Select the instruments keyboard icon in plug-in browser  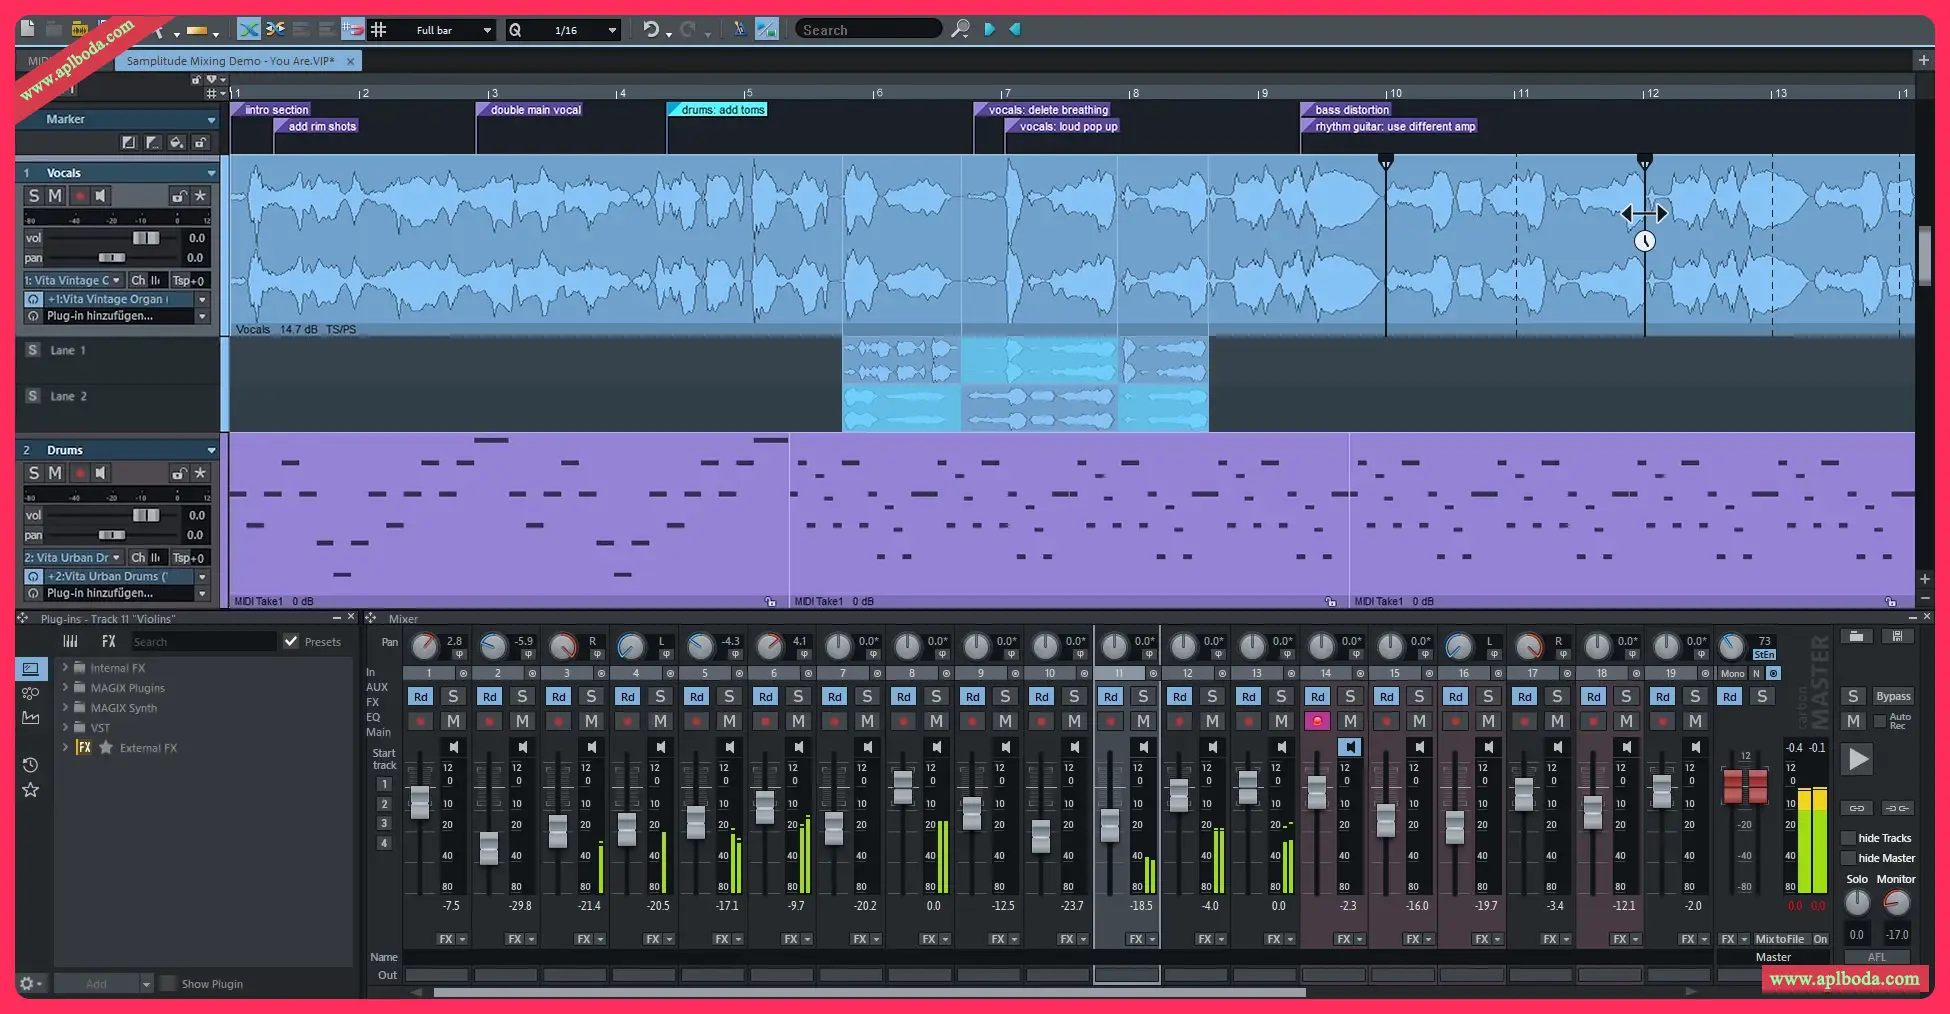70,642
